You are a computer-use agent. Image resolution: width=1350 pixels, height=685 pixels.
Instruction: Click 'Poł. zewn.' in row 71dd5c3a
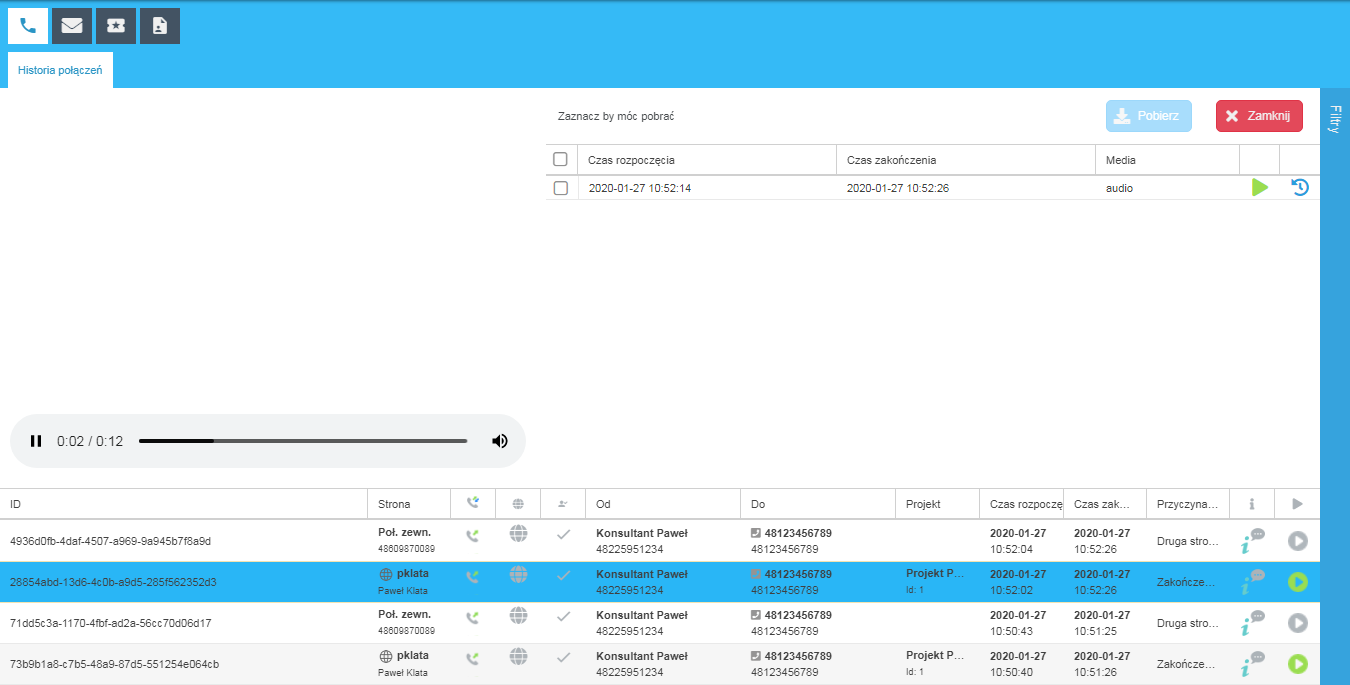point(404,615)
